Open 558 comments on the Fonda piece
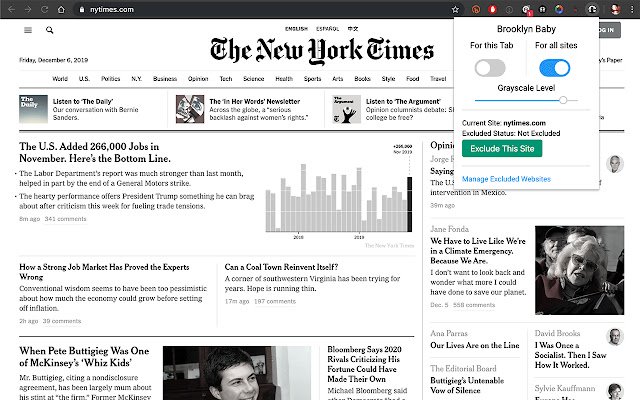The height and width of the screenshot is (400, 640). click(474, 305)
